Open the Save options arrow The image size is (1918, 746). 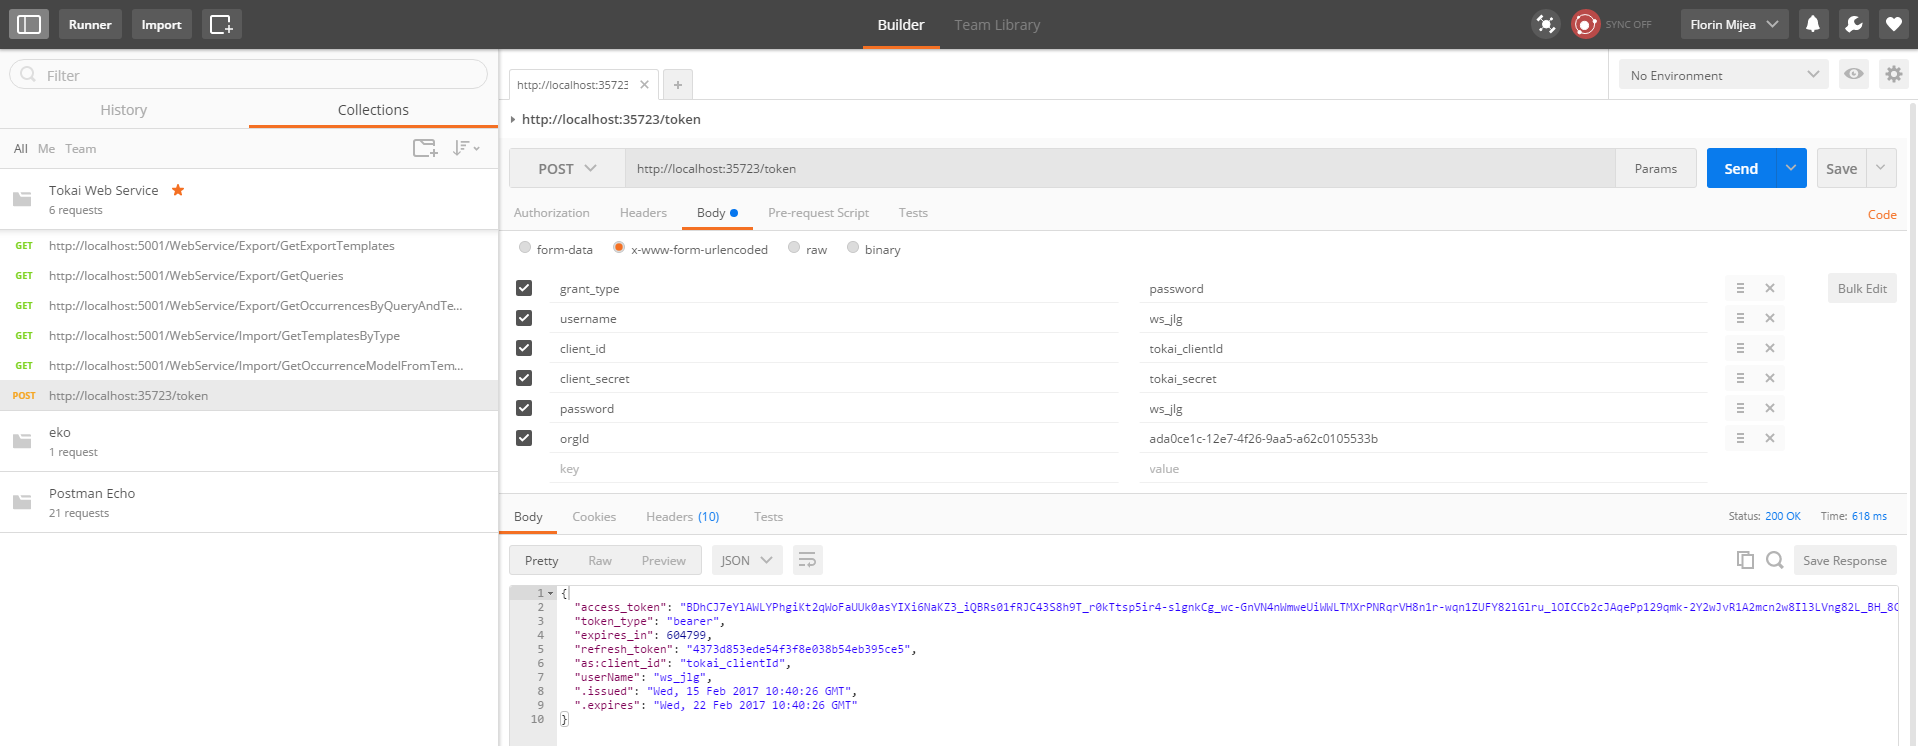point(1881,168)
